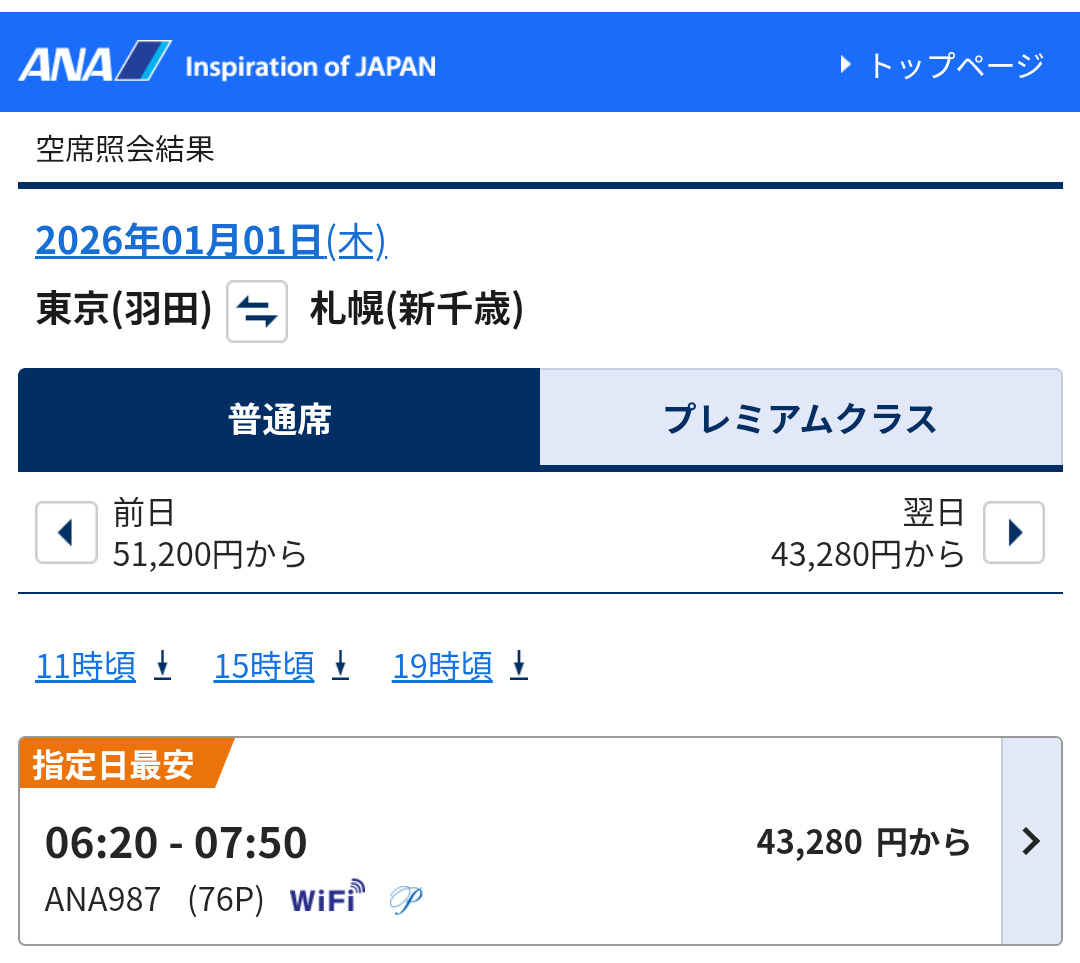Select the 06:20 - 07:50 flight

coord(176,842)
